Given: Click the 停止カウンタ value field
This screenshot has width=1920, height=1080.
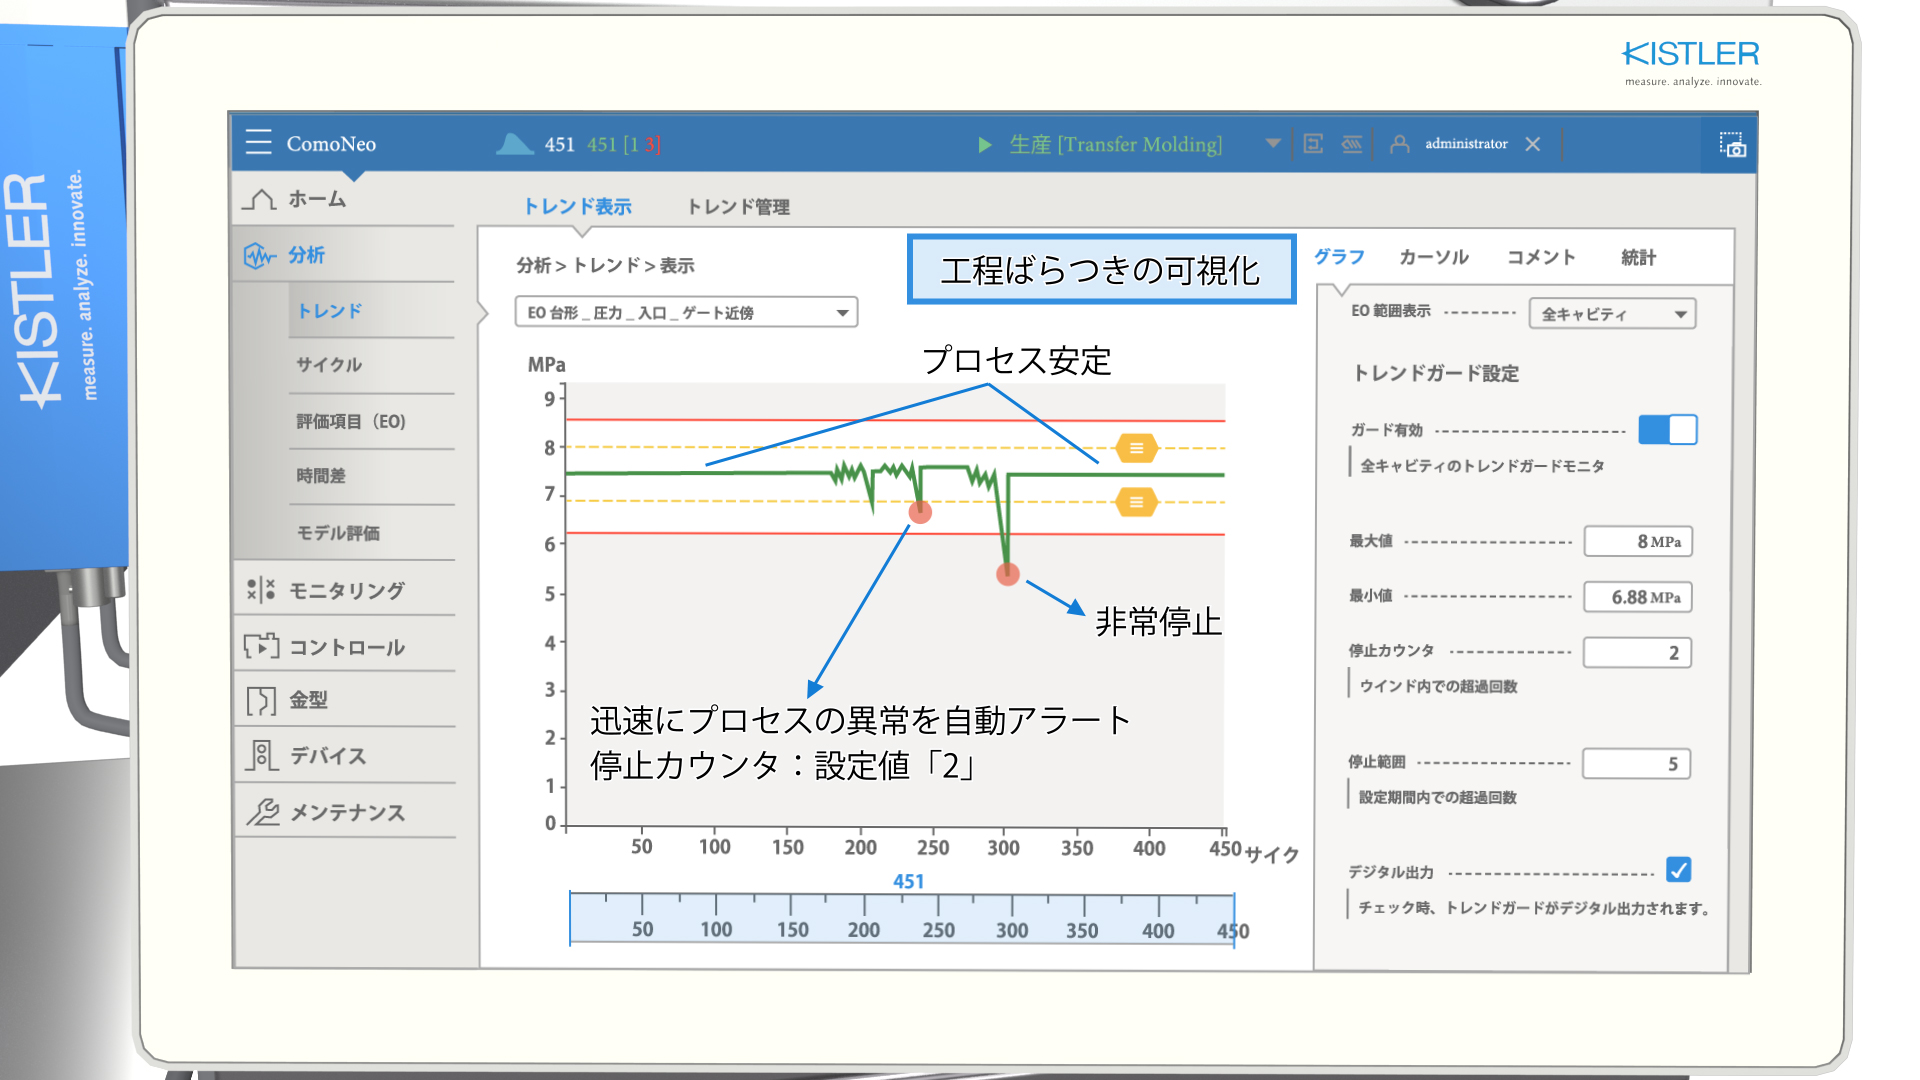Looking at the screenshot, I should (1637, 653).
